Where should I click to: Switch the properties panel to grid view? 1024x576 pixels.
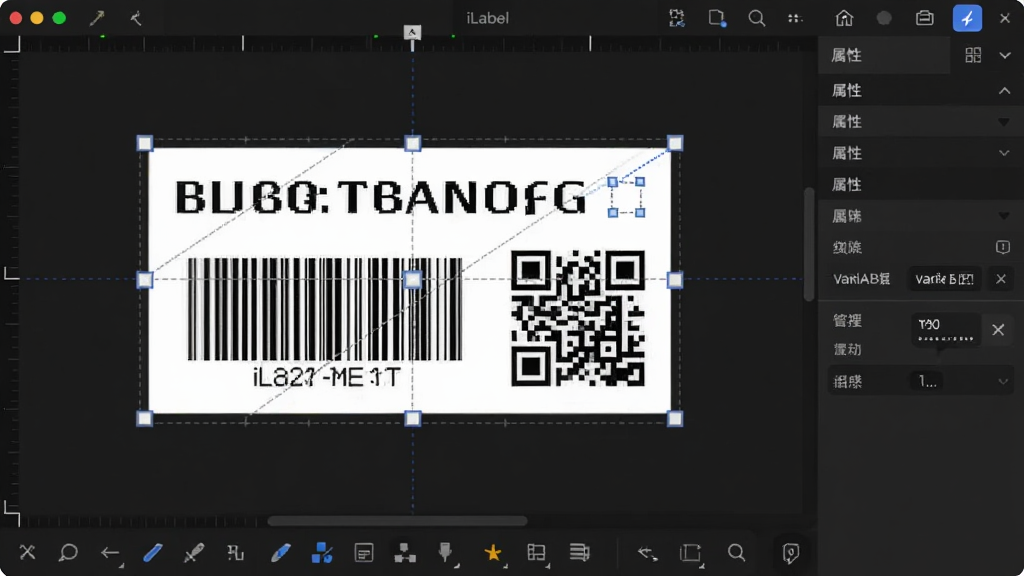click(x=973, y=56)
